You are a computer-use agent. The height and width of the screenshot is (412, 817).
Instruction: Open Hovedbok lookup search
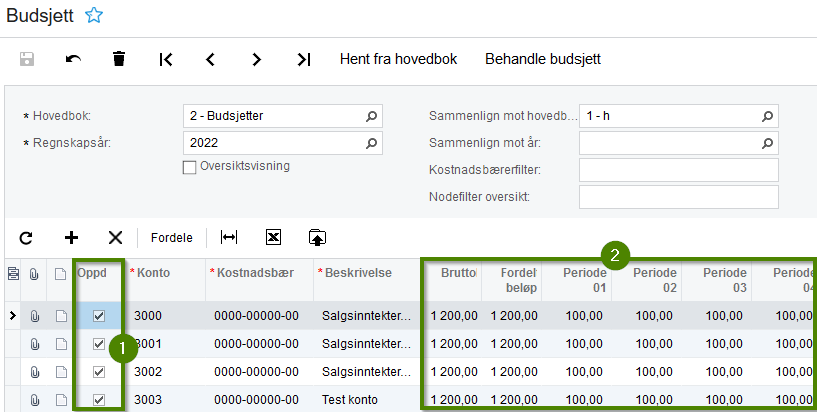click(x=372, y=116)
